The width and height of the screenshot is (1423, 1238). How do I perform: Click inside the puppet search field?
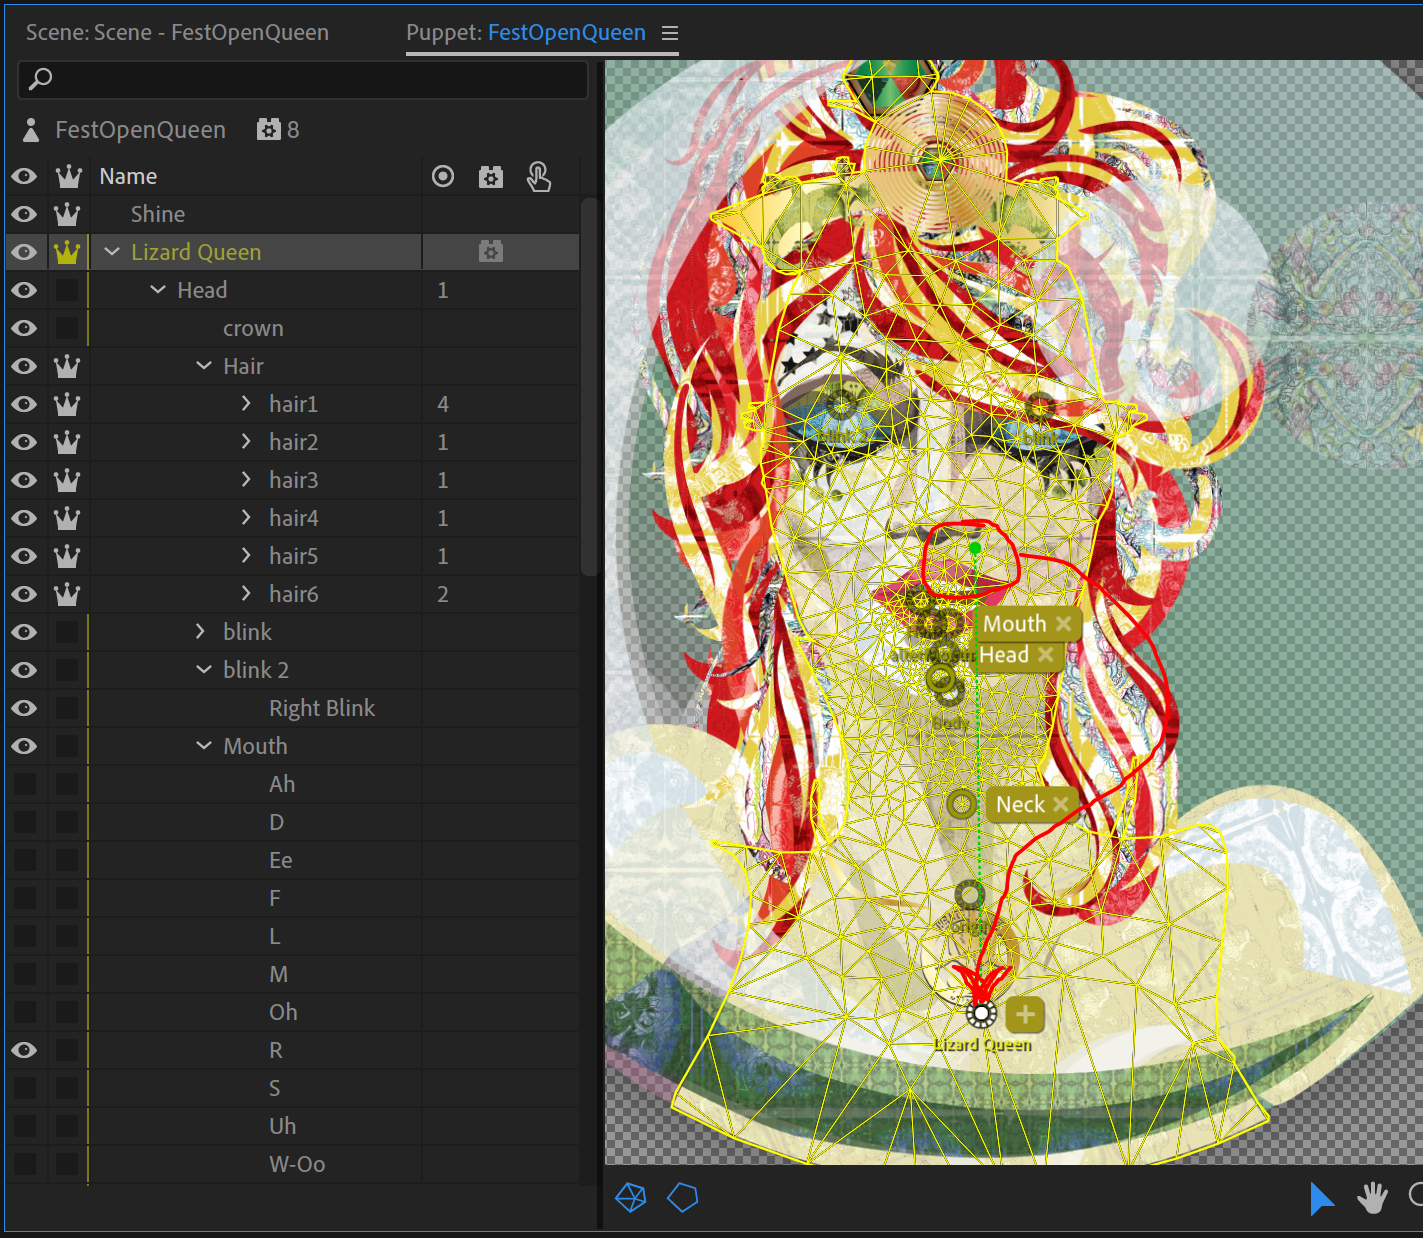coord(300,79)
